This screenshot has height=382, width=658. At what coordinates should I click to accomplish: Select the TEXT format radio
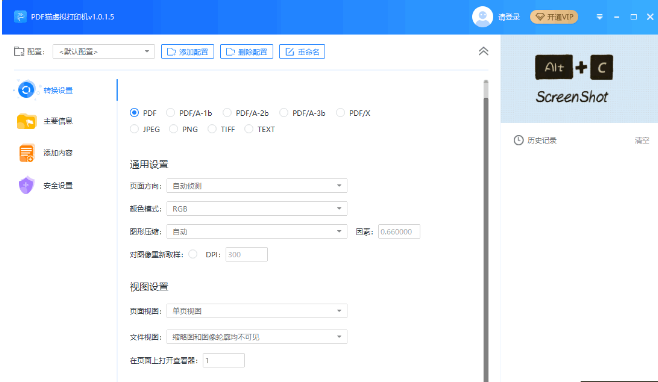(249, 129)
